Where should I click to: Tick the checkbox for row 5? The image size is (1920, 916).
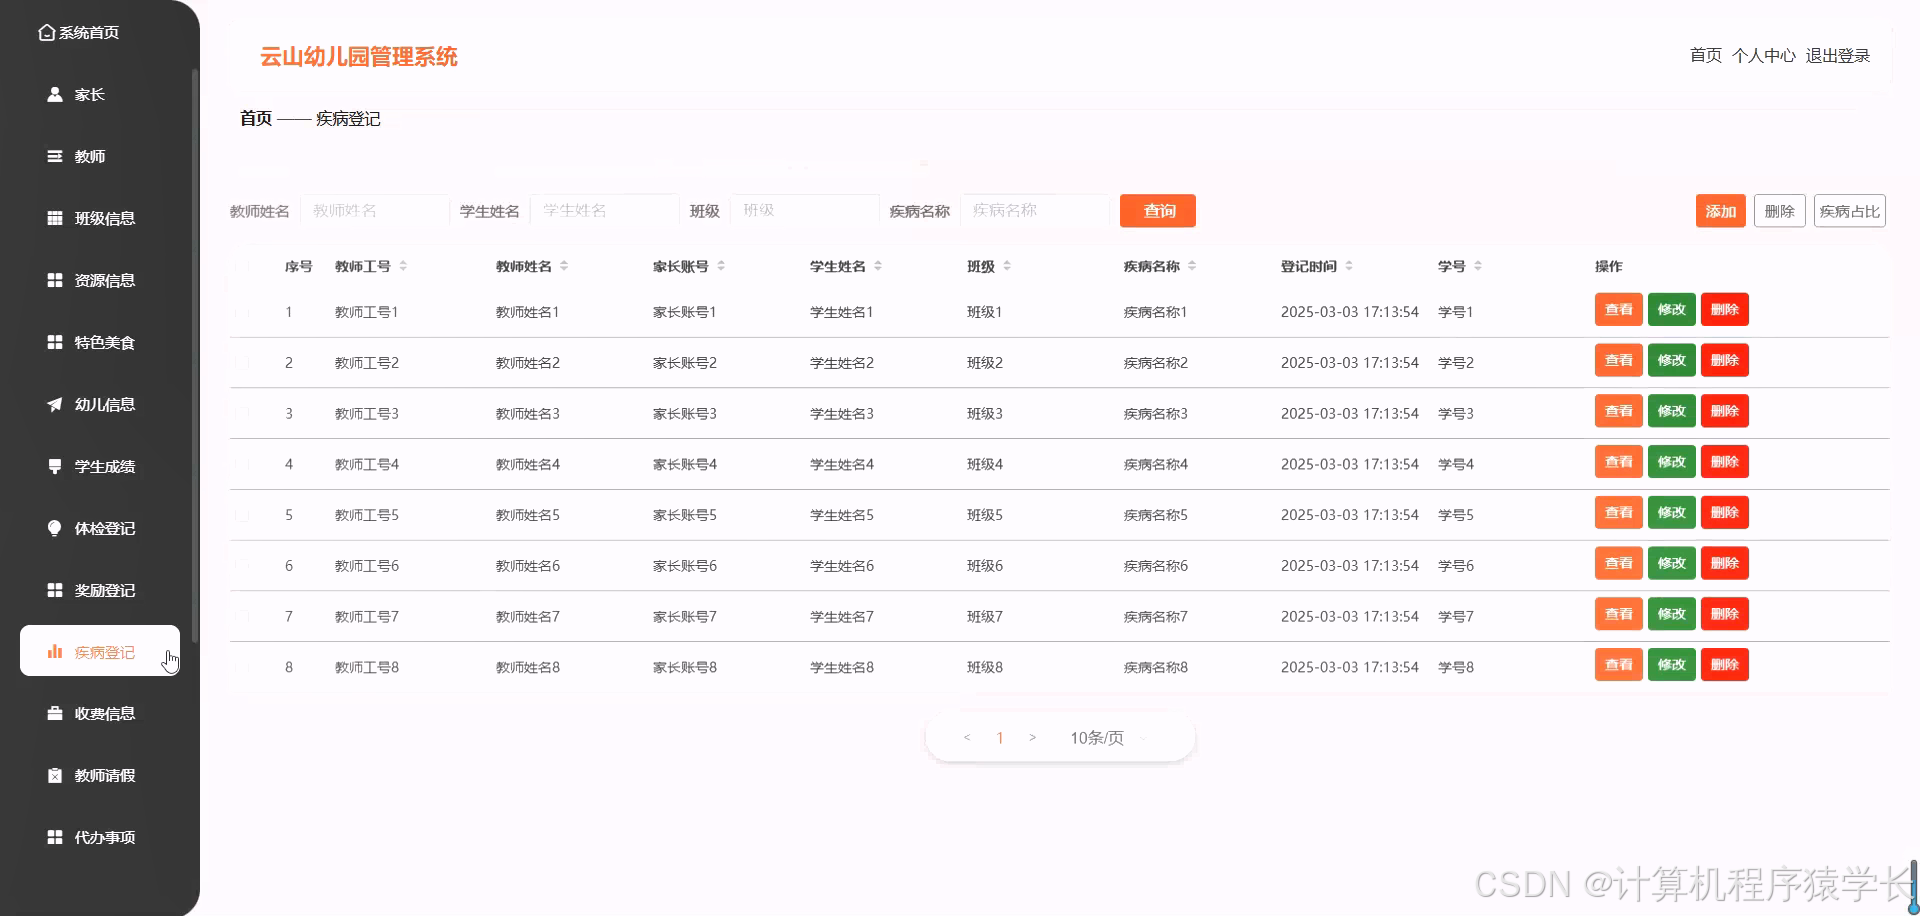pos(242,515)
